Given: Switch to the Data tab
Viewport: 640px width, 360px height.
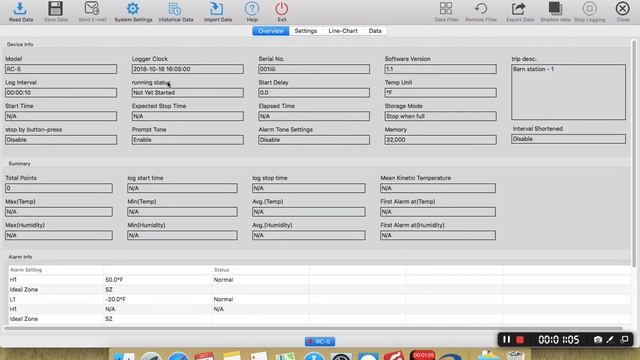Looking at the screenshot, I should (375, 31).
